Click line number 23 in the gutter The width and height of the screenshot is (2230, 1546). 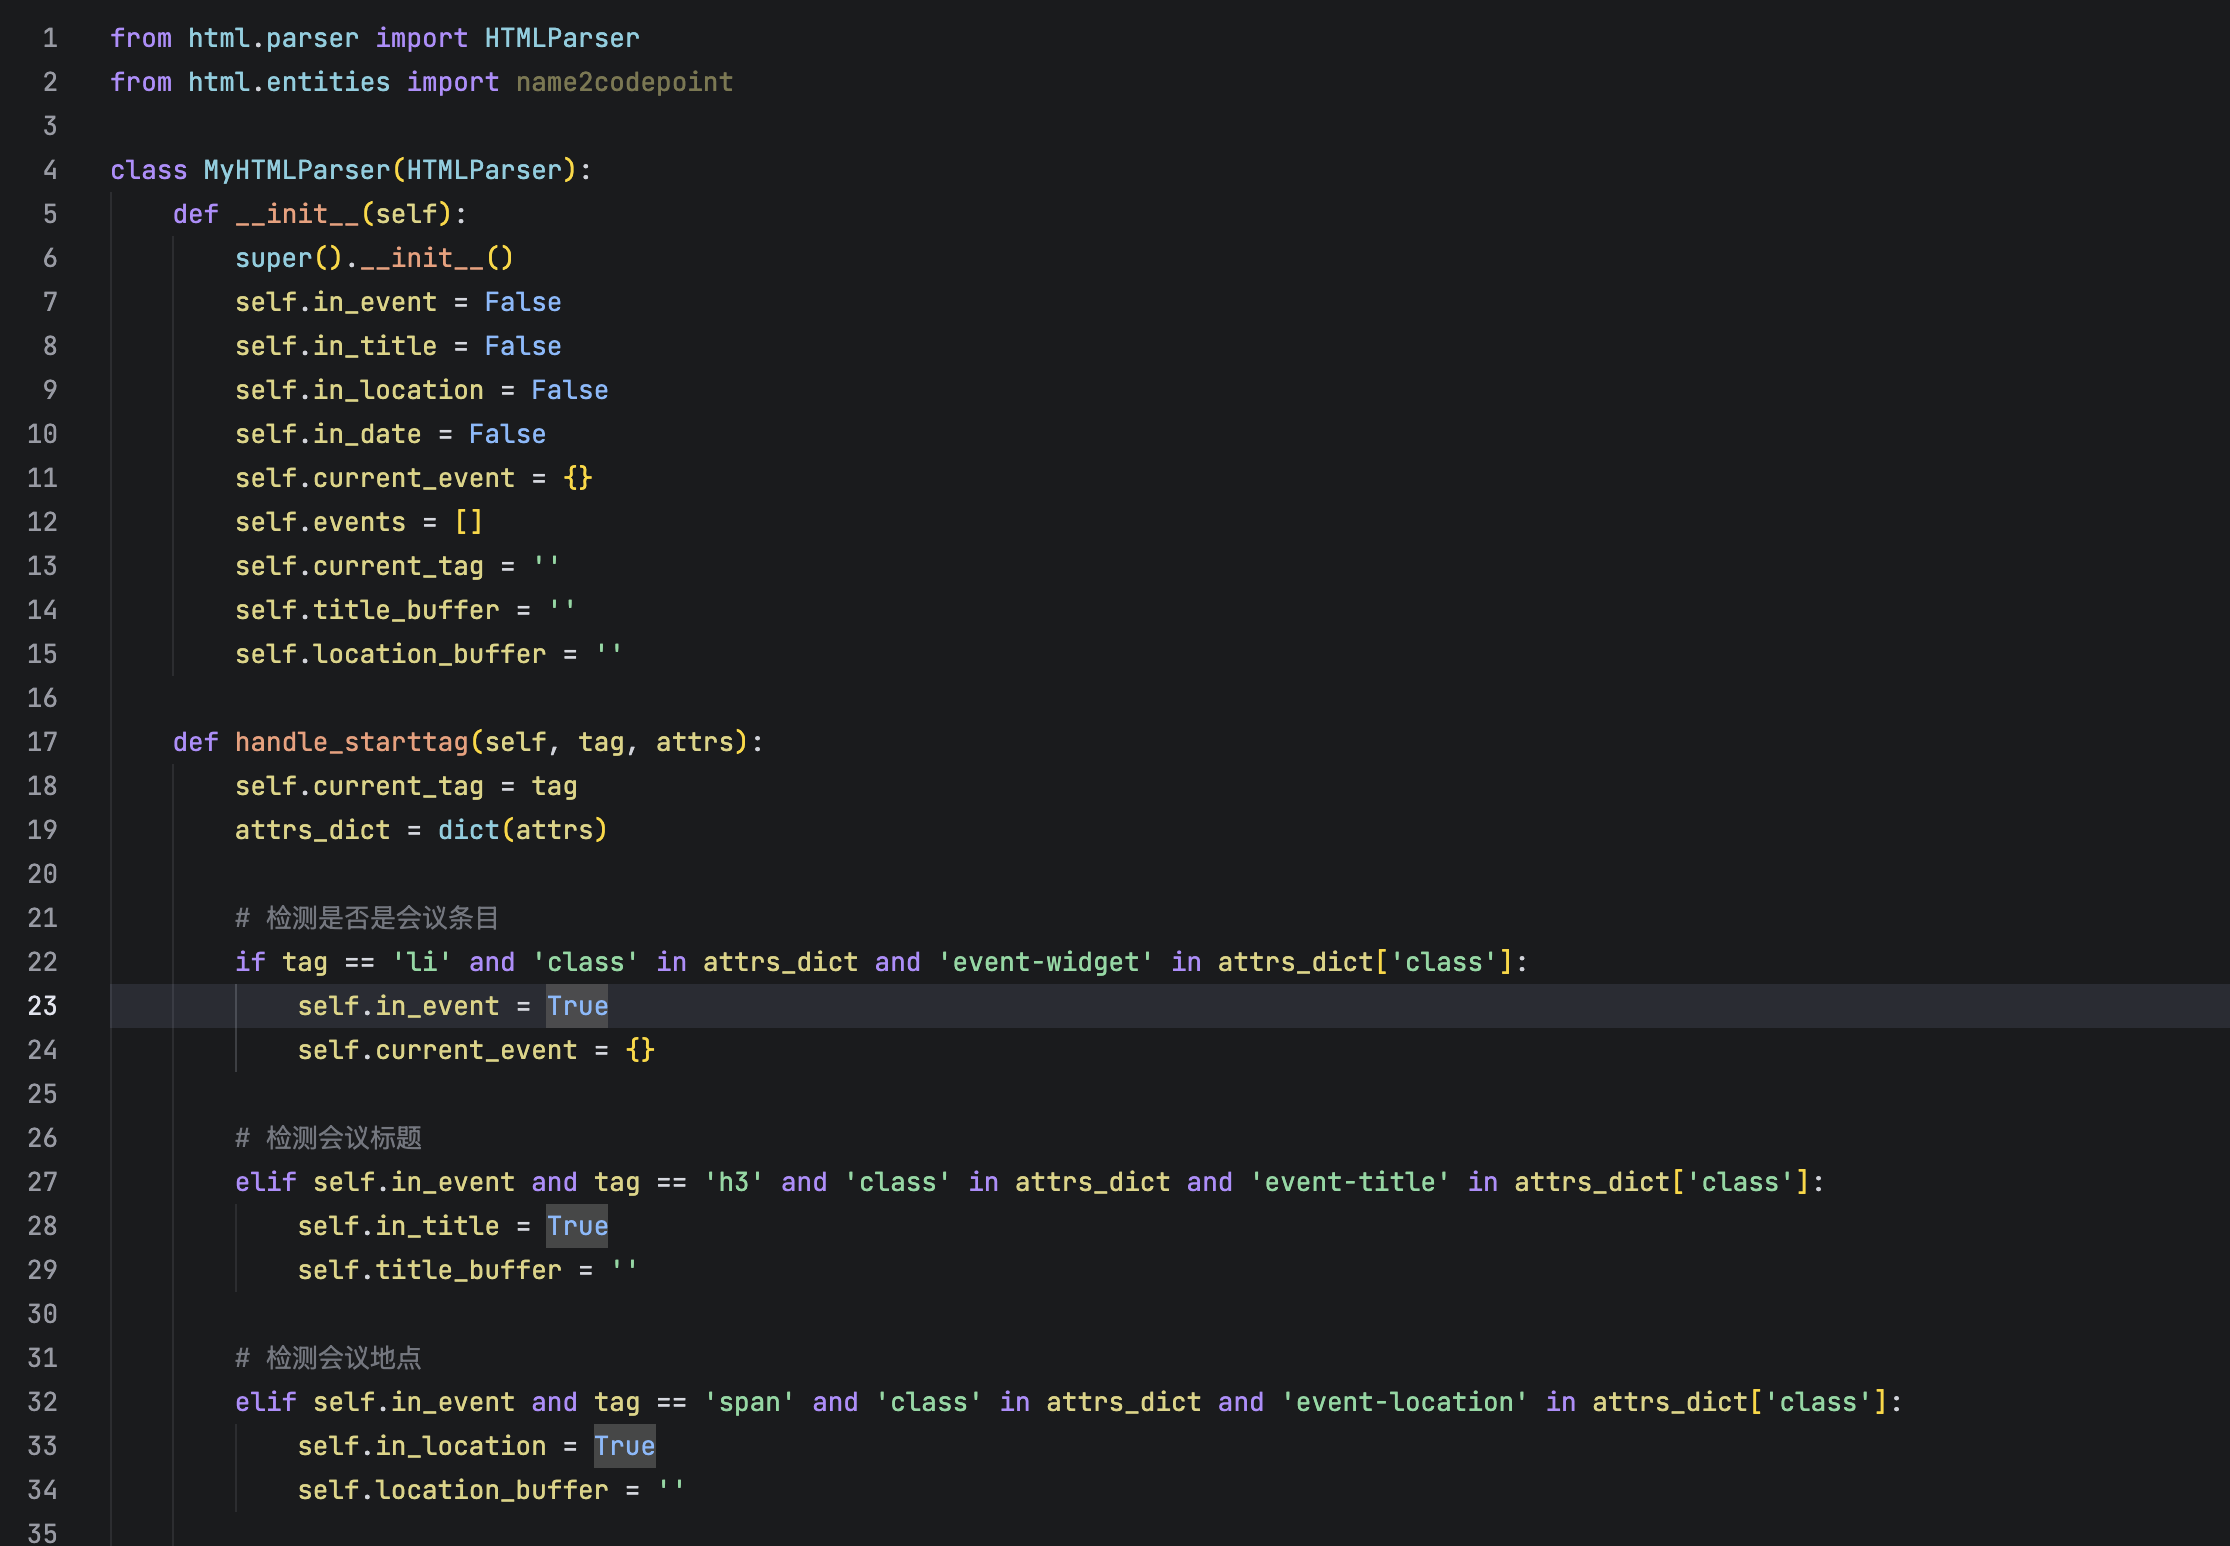(42, 1006)
